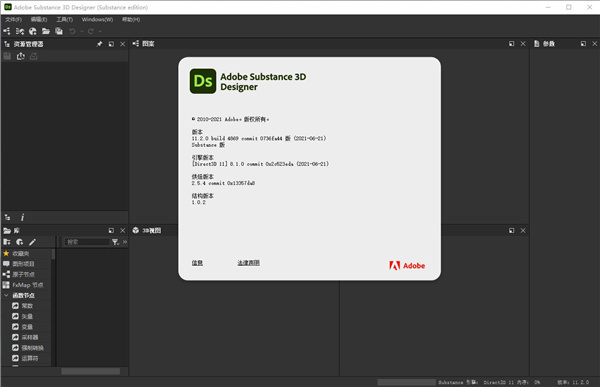Click the new MDL material sphere icon in toolbar

tap(33, 31)
